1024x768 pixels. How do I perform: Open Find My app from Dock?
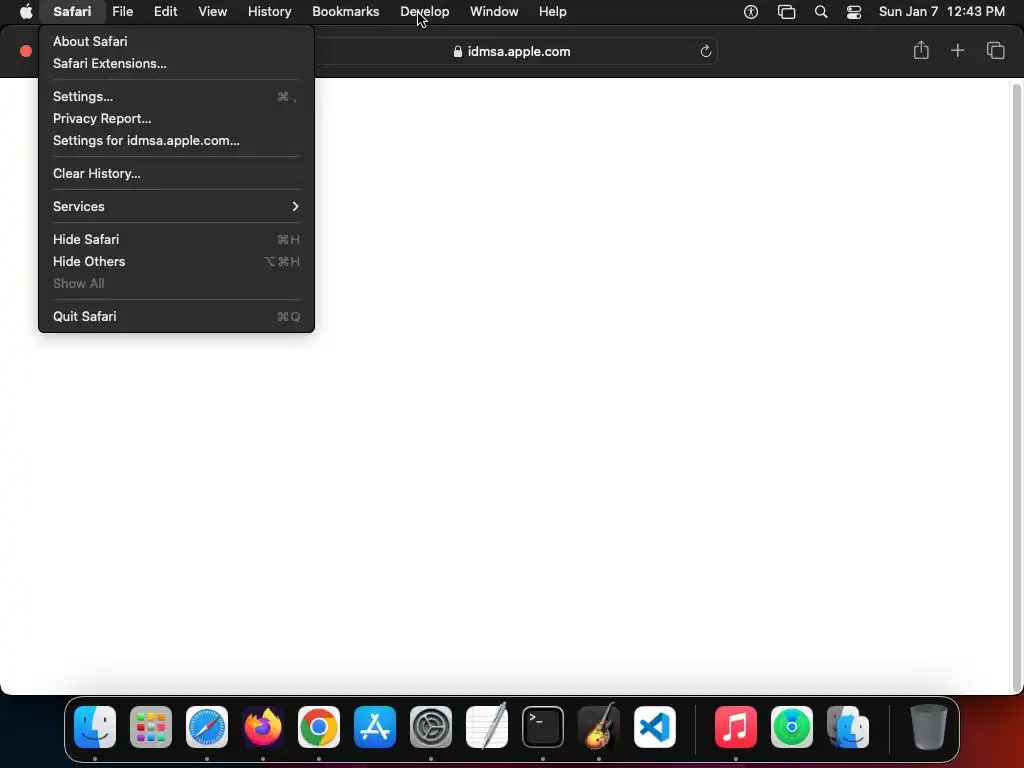[x=792, y=727]
